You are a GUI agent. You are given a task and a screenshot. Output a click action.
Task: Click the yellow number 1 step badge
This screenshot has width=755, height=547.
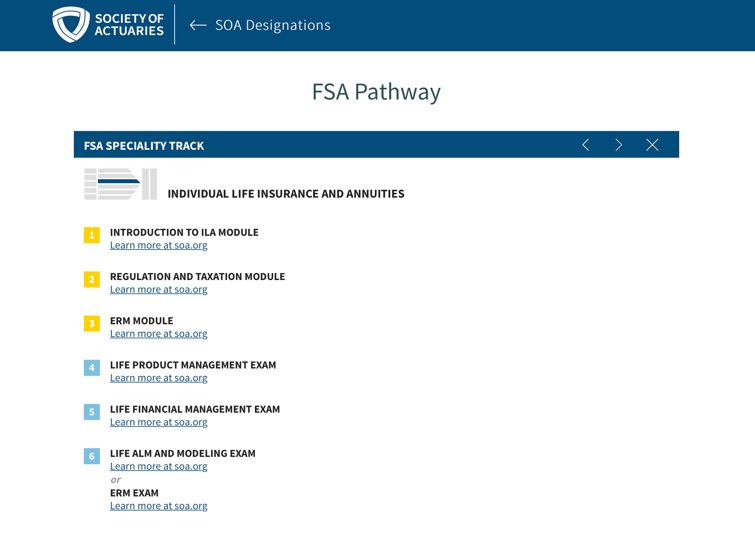[x=92, y=235]
